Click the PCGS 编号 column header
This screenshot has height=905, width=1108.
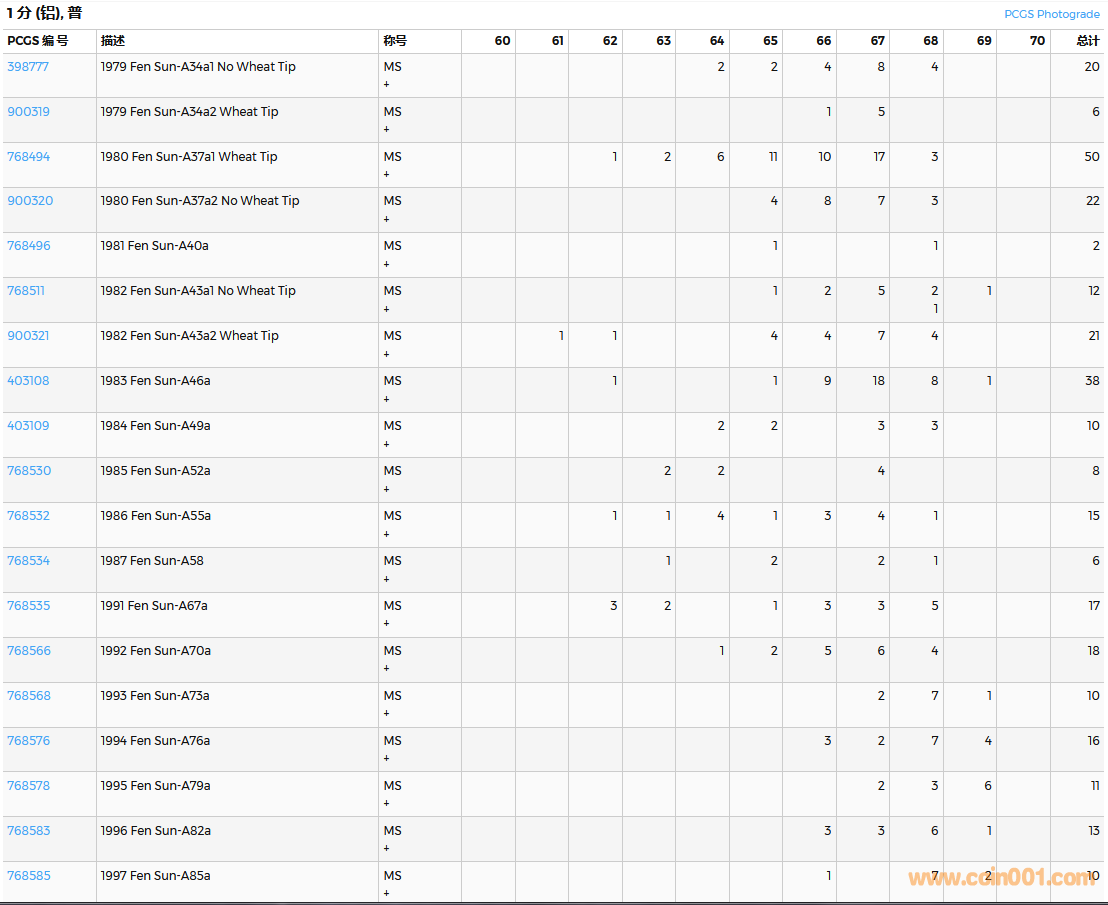pyautogui.click(x=38, y=41)
